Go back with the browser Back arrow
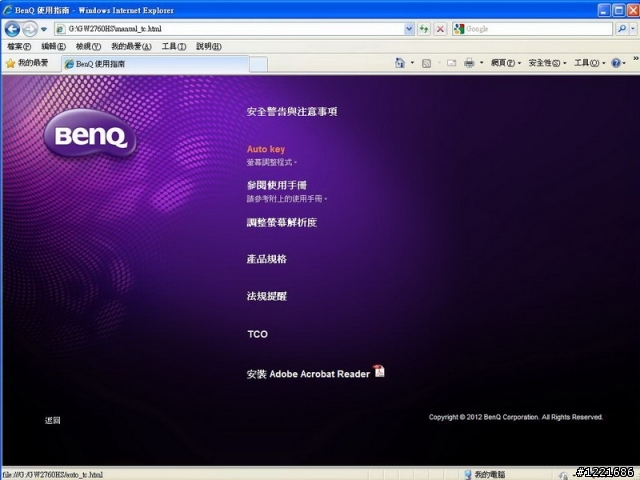 tap(12, 29)
